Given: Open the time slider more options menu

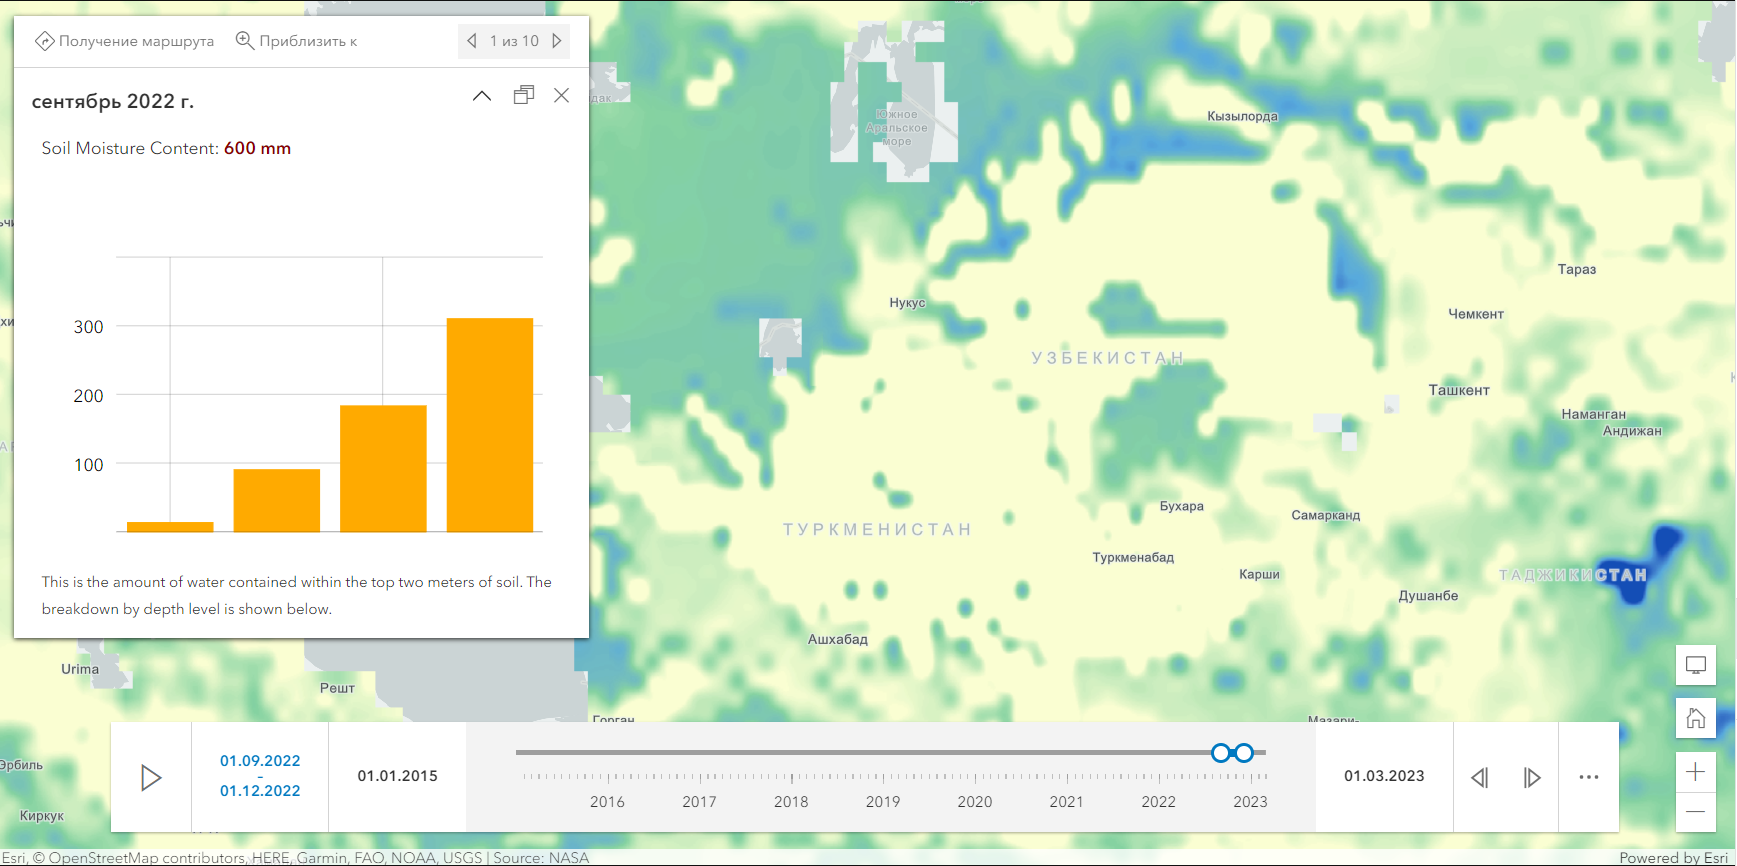Looking at the screenshot, I should click(x=1589, y=777).
